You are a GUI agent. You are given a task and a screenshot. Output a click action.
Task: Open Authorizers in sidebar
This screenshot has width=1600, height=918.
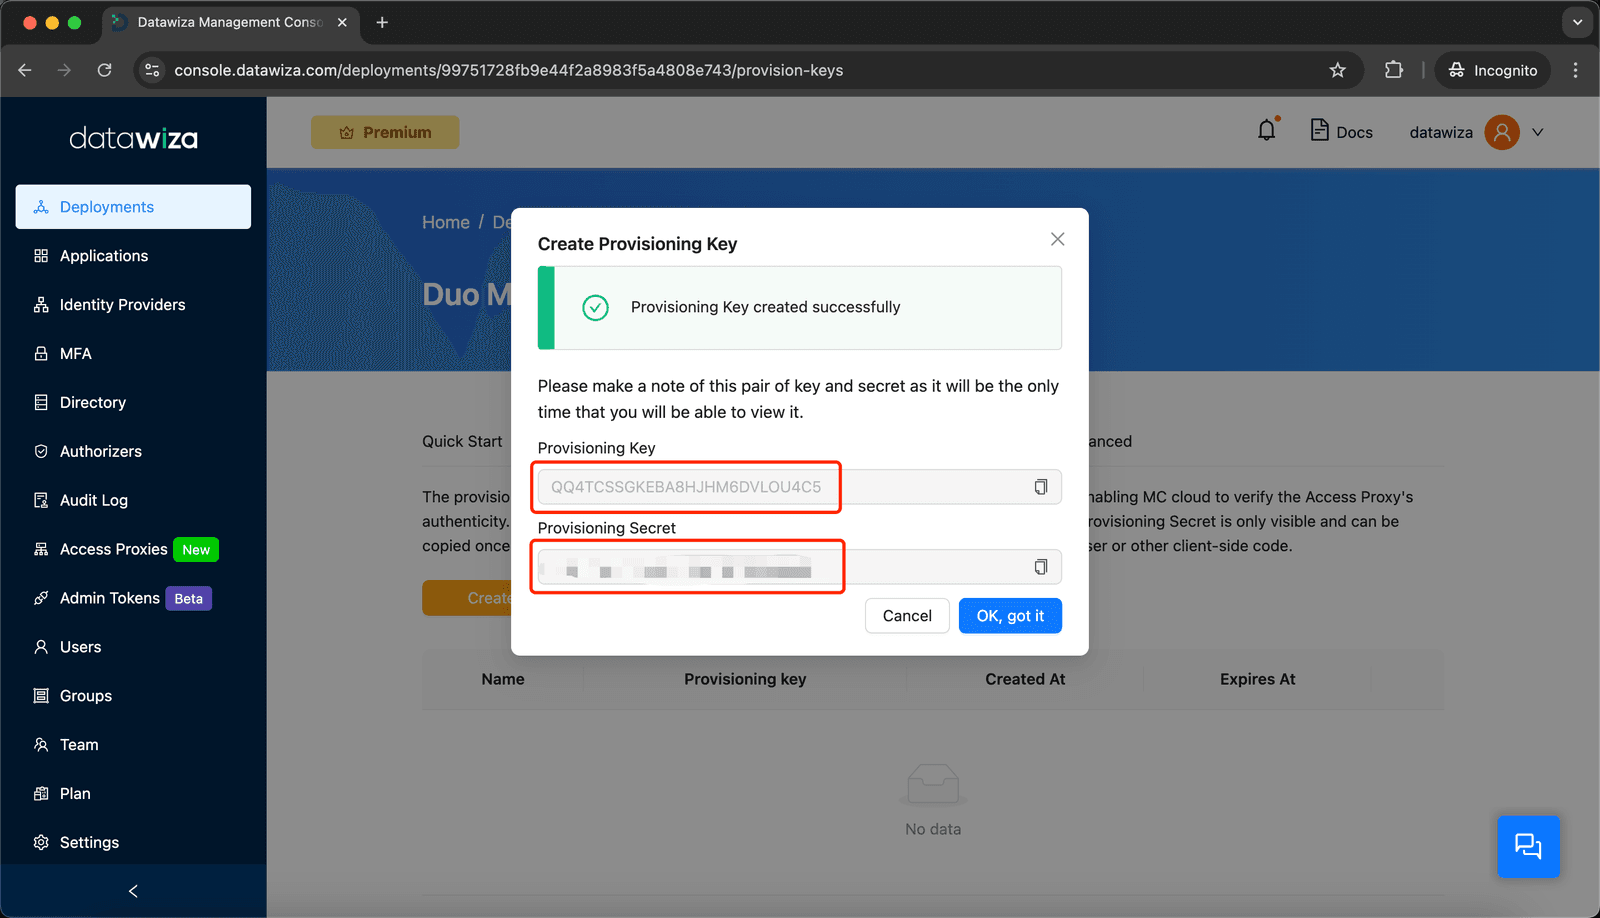pos(133,452)
